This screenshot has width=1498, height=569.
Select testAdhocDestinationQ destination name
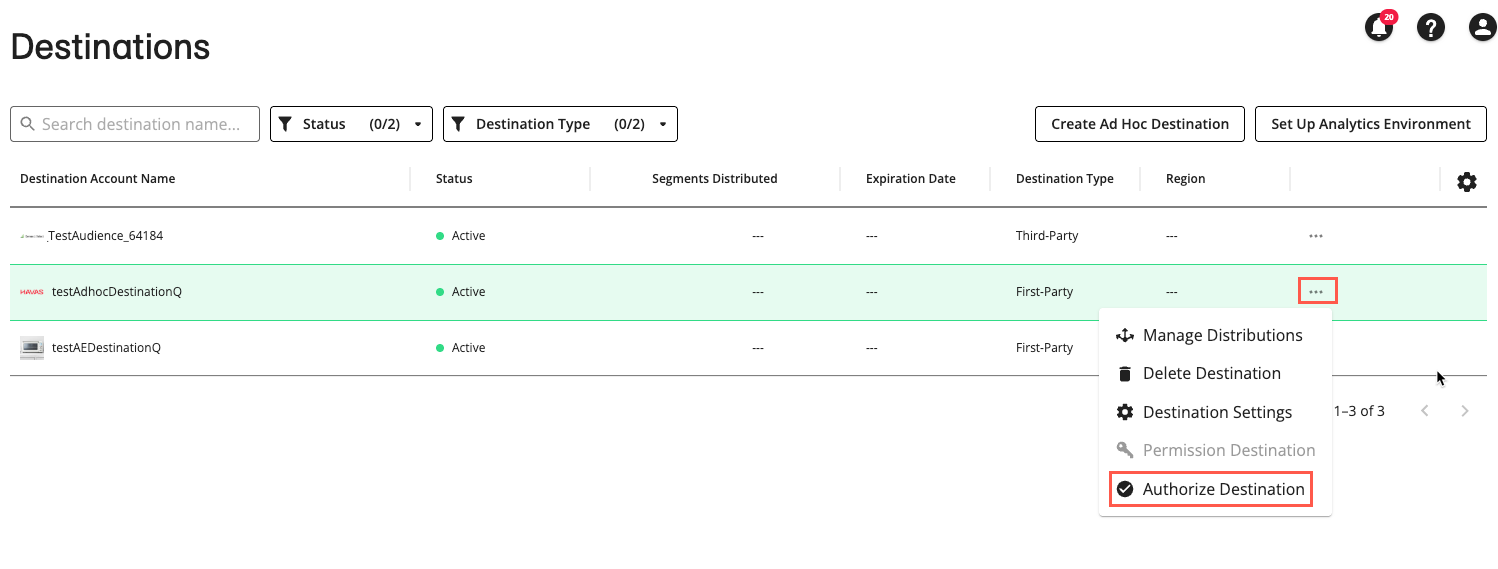coord(117,292)
